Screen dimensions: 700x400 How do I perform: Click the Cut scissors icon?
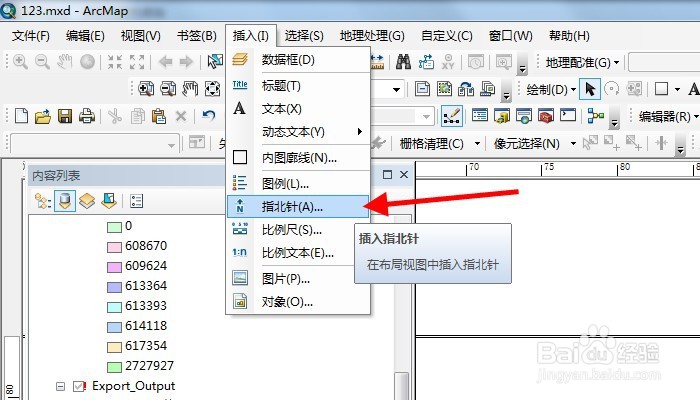(115, 117)
